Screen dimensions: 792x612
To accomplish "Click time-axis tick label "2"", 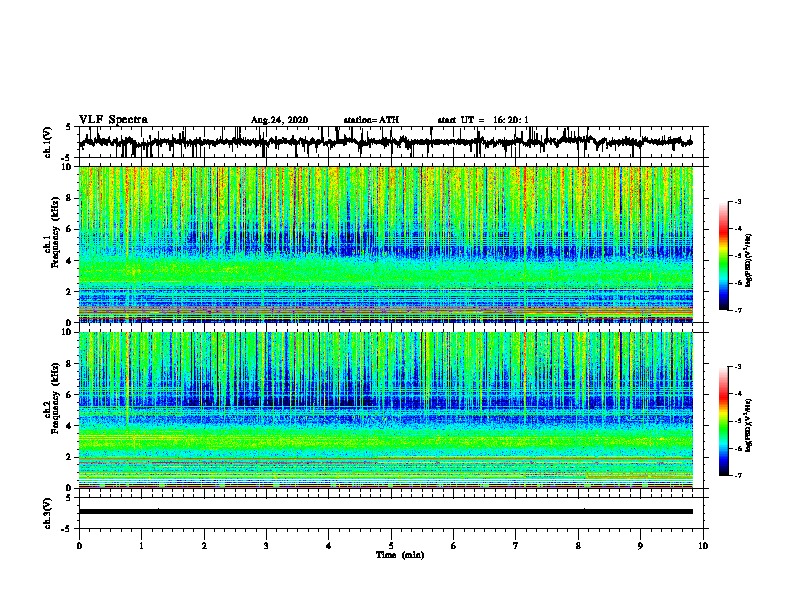I will [x=204, y=546].
